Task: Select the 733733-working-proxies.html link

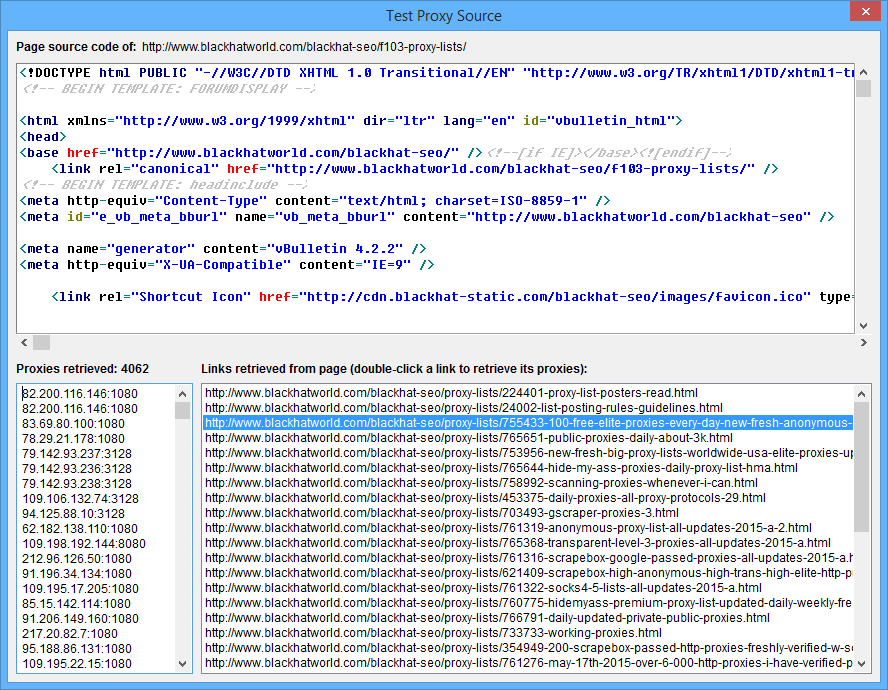Action: 433,633
